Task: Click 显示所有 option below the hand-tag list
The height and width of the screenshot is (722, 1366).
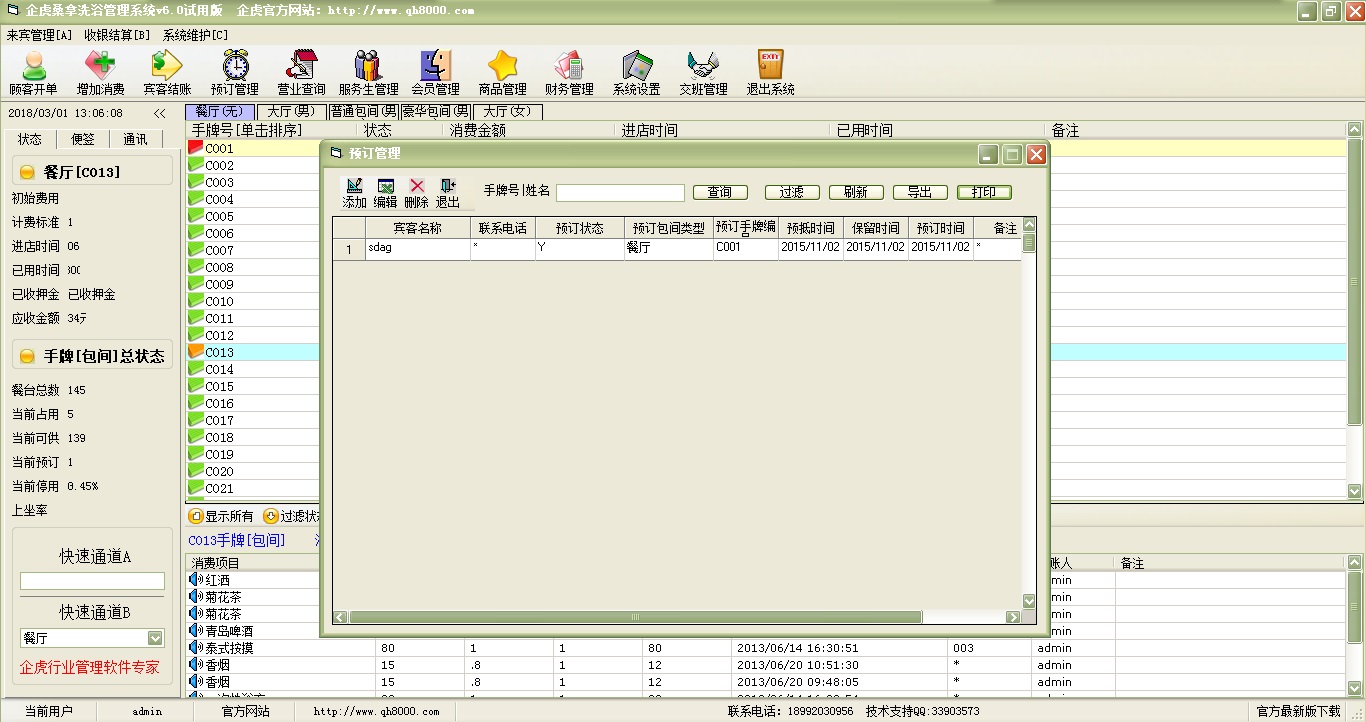Action: 222,517
